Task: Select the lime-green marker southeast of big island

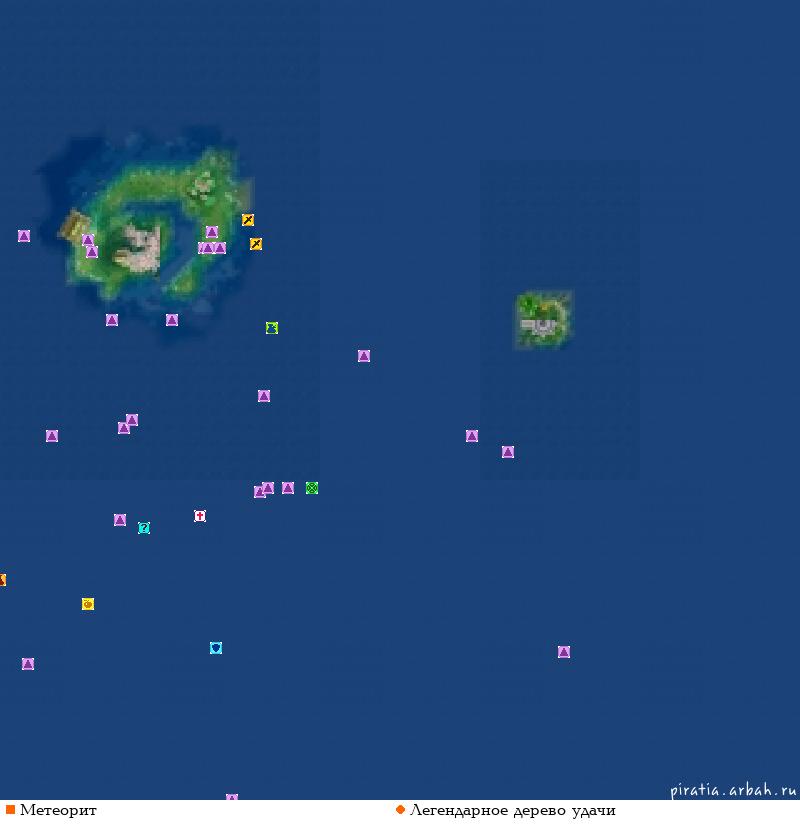Action: [272, 328]
